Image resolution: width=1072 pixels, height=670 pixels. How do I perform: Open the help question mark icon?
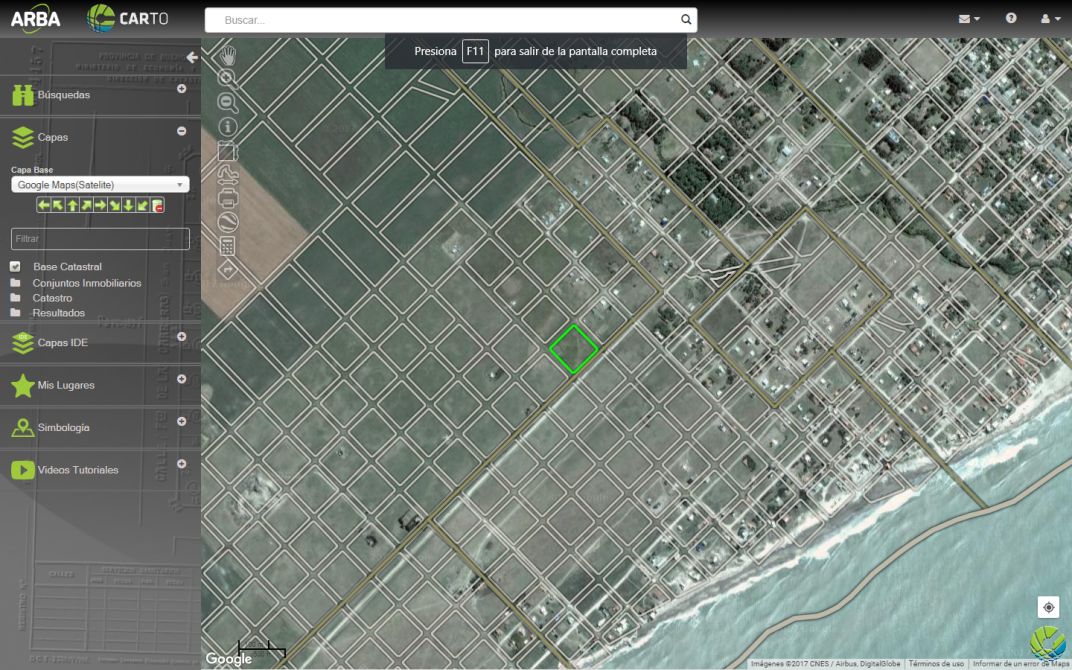pyautogui.click(x=1011, y=19)
